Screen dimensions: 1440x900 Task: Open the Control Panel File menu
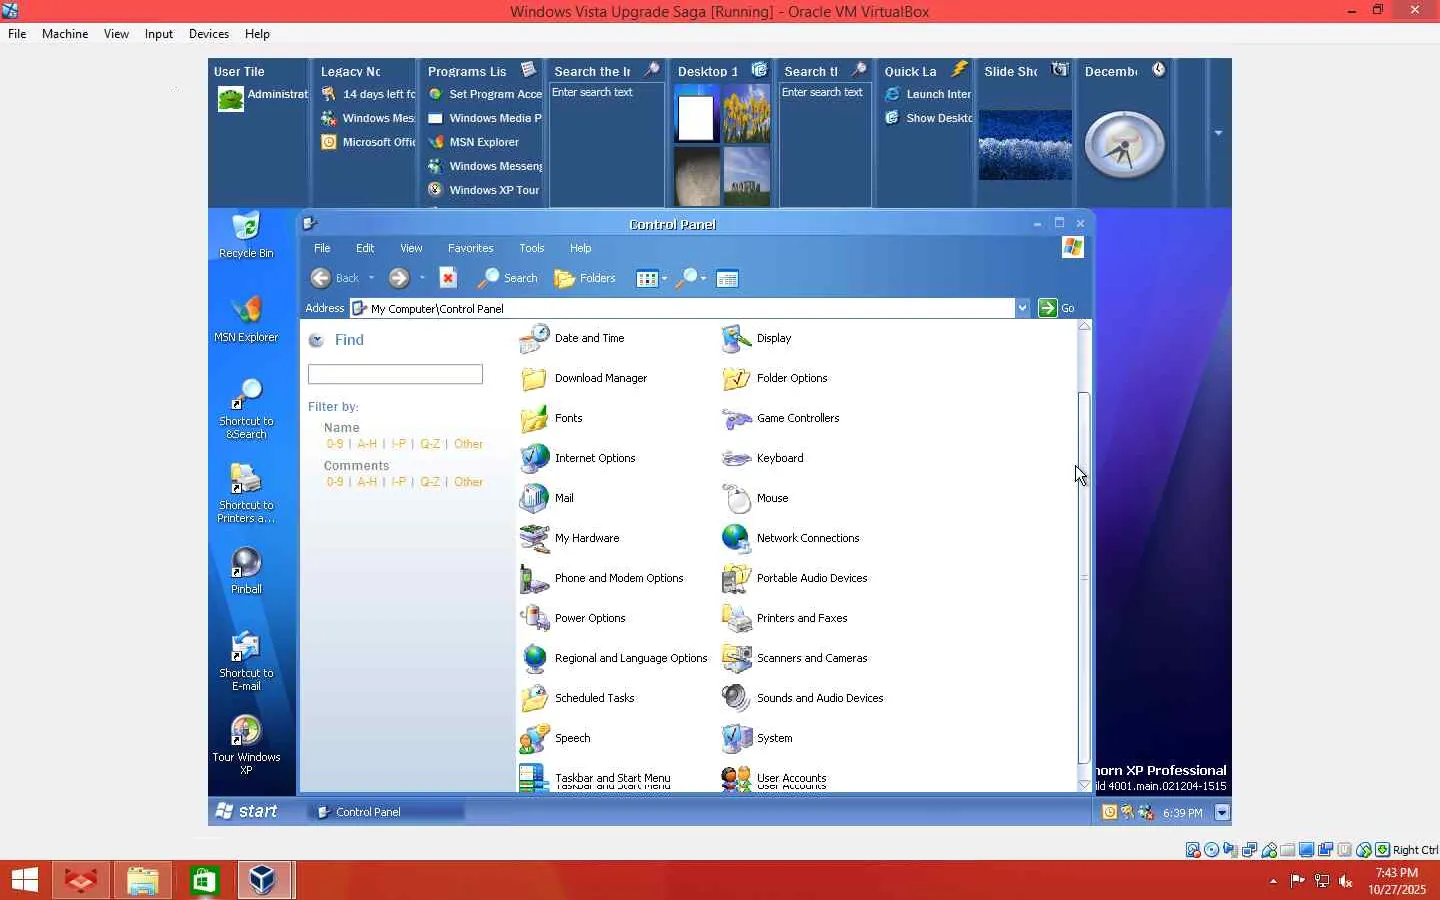[322, 248]
